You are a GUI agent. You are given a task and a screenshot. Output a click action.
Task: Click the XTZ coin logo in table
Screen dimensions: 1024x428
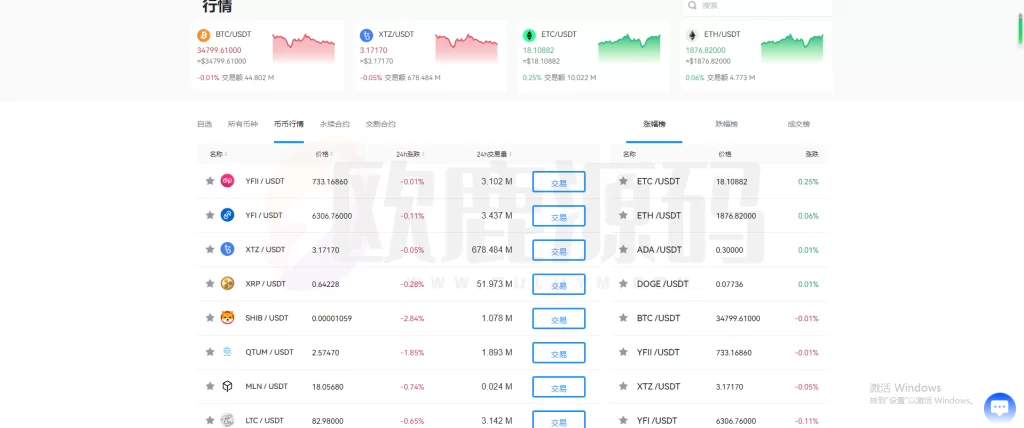(227, 249)
